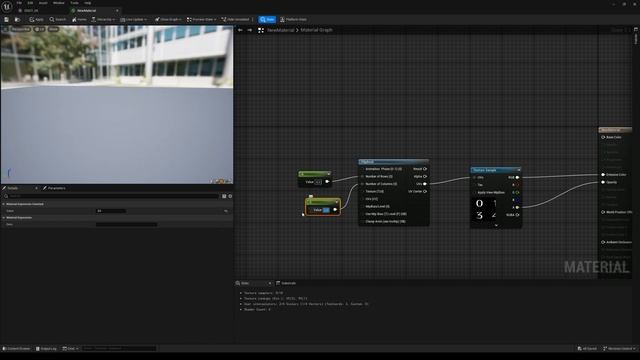640x360 pixels.
Task: Click the Flipbook node header
Action: coord(393,162)
